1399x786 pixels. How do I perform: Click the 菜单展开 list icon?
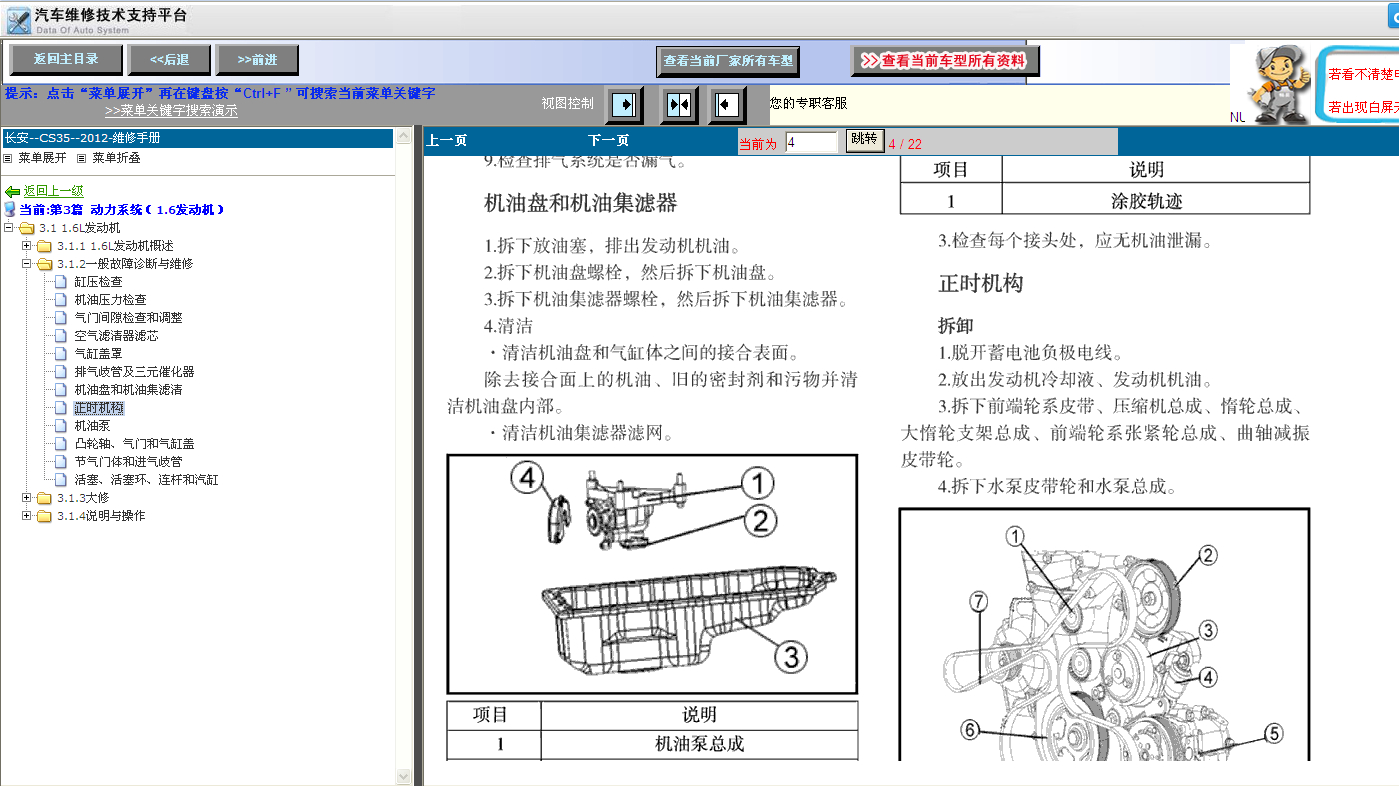pyautogui.click(x=8, y=158)
